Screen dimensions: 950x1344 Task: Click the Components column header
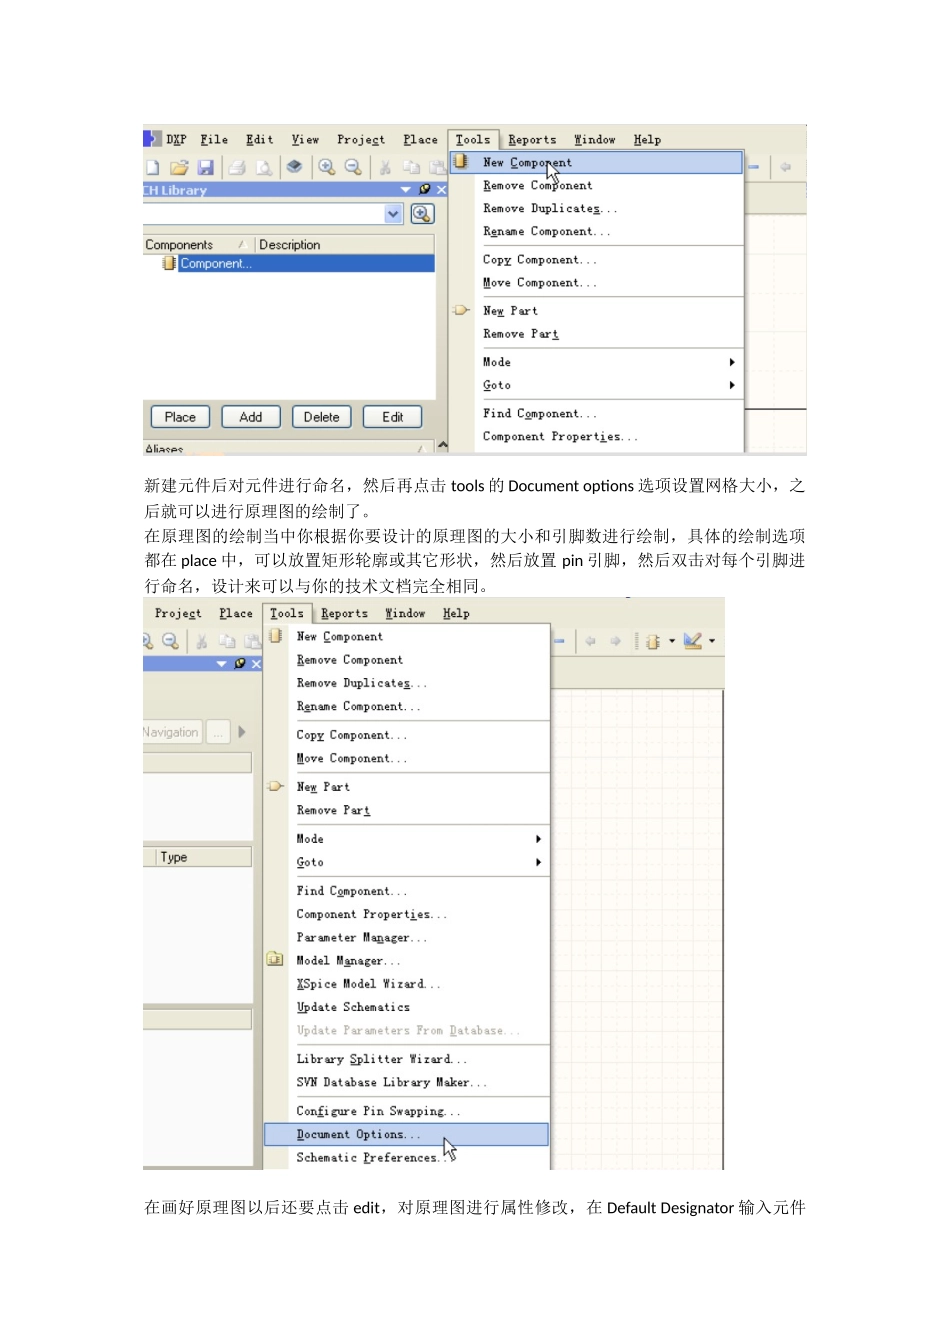tap(198, 244)
